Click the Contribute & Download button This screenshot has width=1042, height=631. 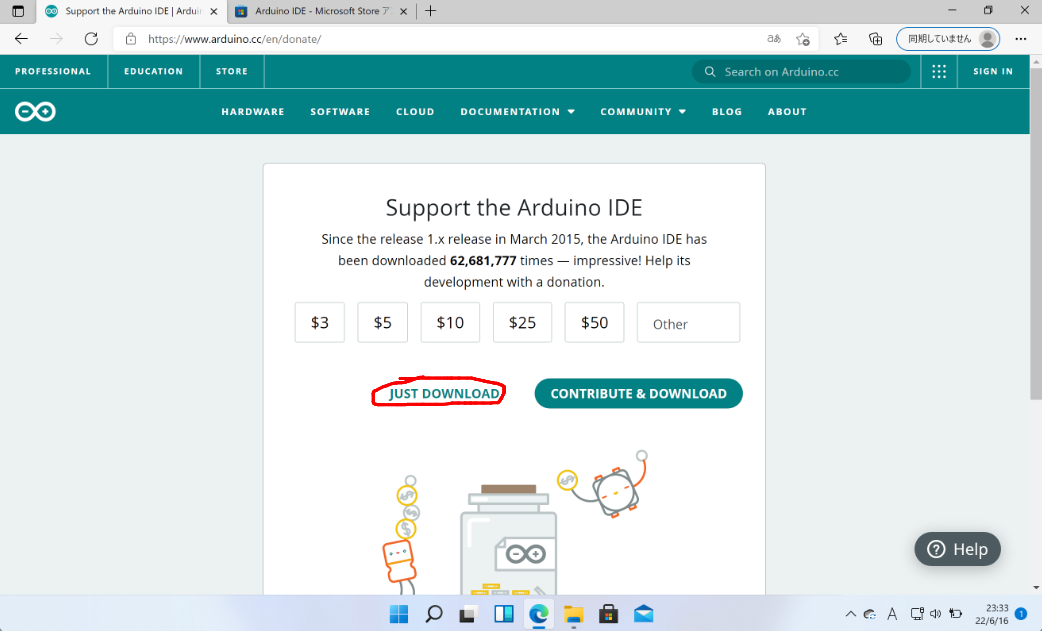(x=638, y=393)
